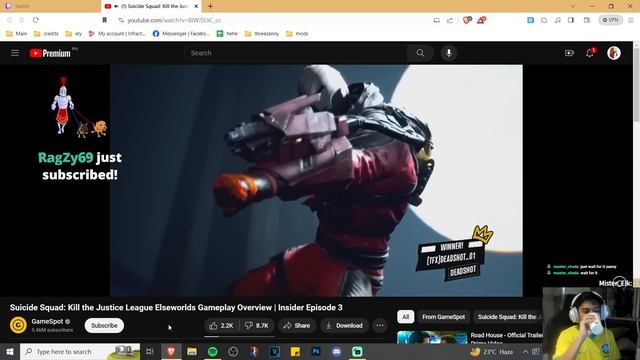Open the browser main menu
The image size is (640, 360).
pos(631,20)
